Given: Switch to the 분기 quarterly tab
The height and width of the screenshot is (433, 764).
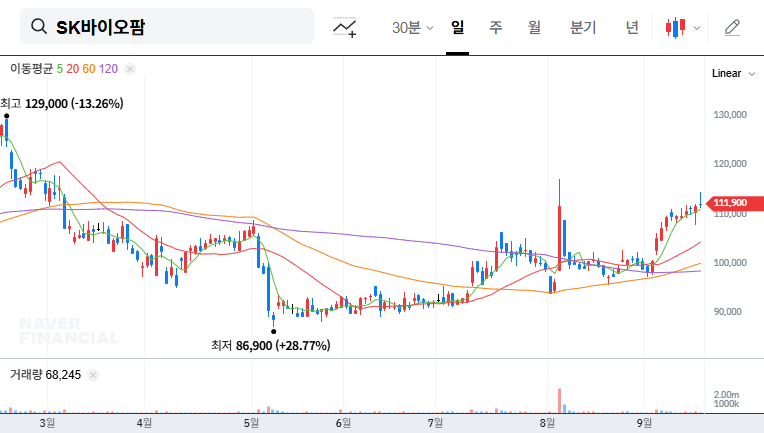Looking at the screenshot, I should pyautogui.click(x=583, y=27).
